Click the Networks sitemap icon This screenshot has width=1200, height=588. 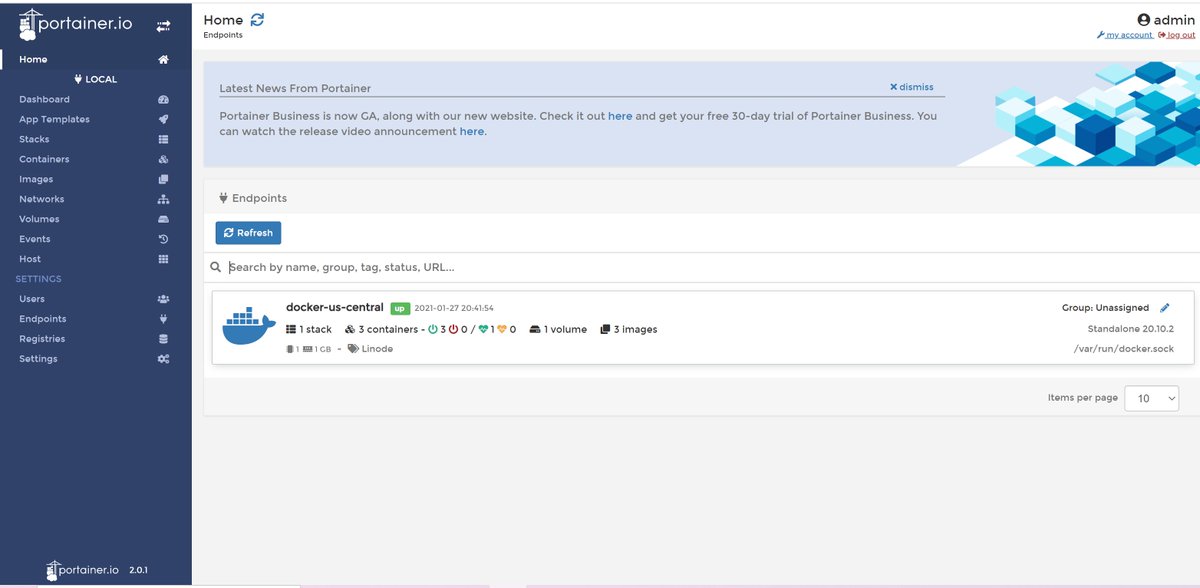[163, 199]
